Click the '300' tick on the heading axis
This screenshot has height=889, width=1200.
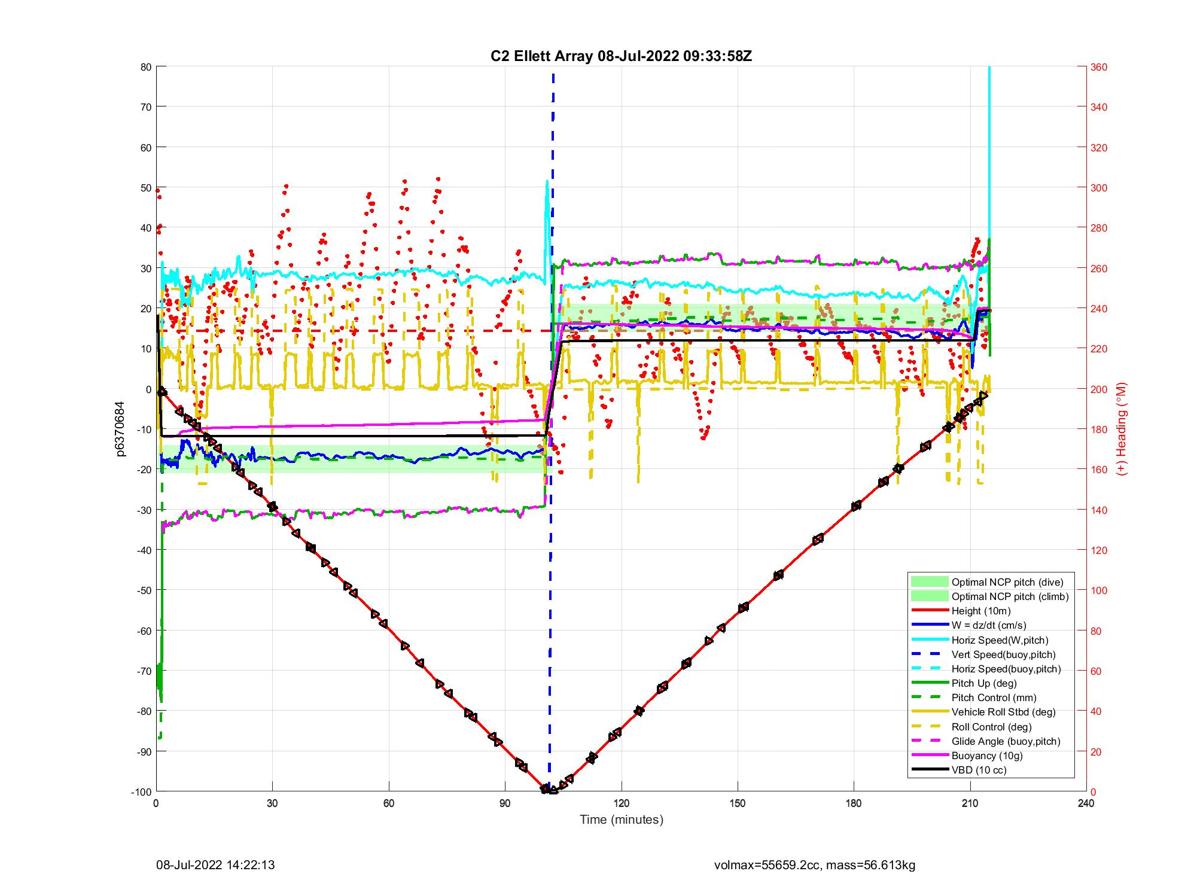click(1100, 188)
